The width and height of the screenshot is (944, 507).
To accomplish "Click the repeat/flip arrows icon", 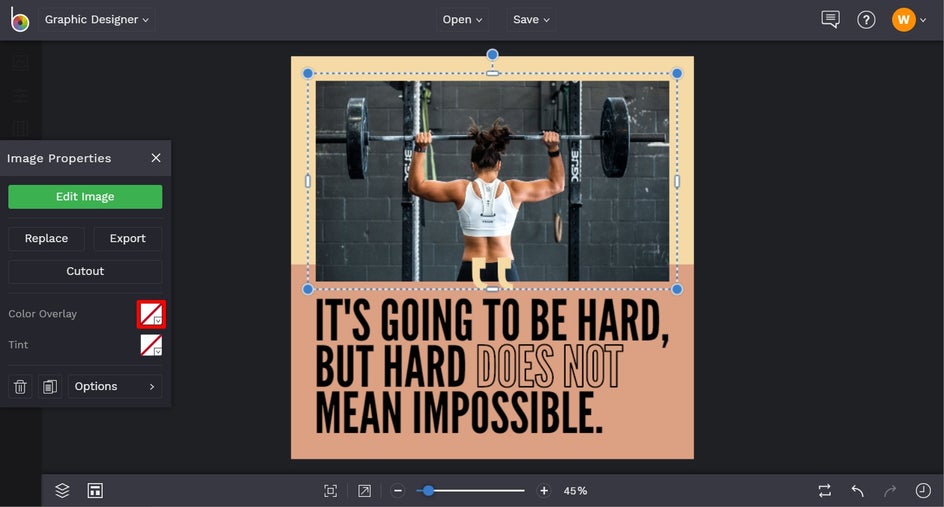I will (825, 491).
